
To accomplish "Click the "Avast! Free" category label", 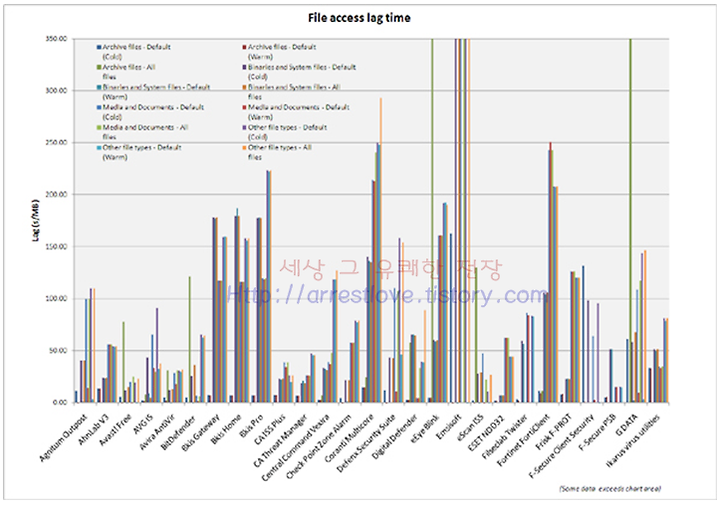I will click(x=115, y=429).
